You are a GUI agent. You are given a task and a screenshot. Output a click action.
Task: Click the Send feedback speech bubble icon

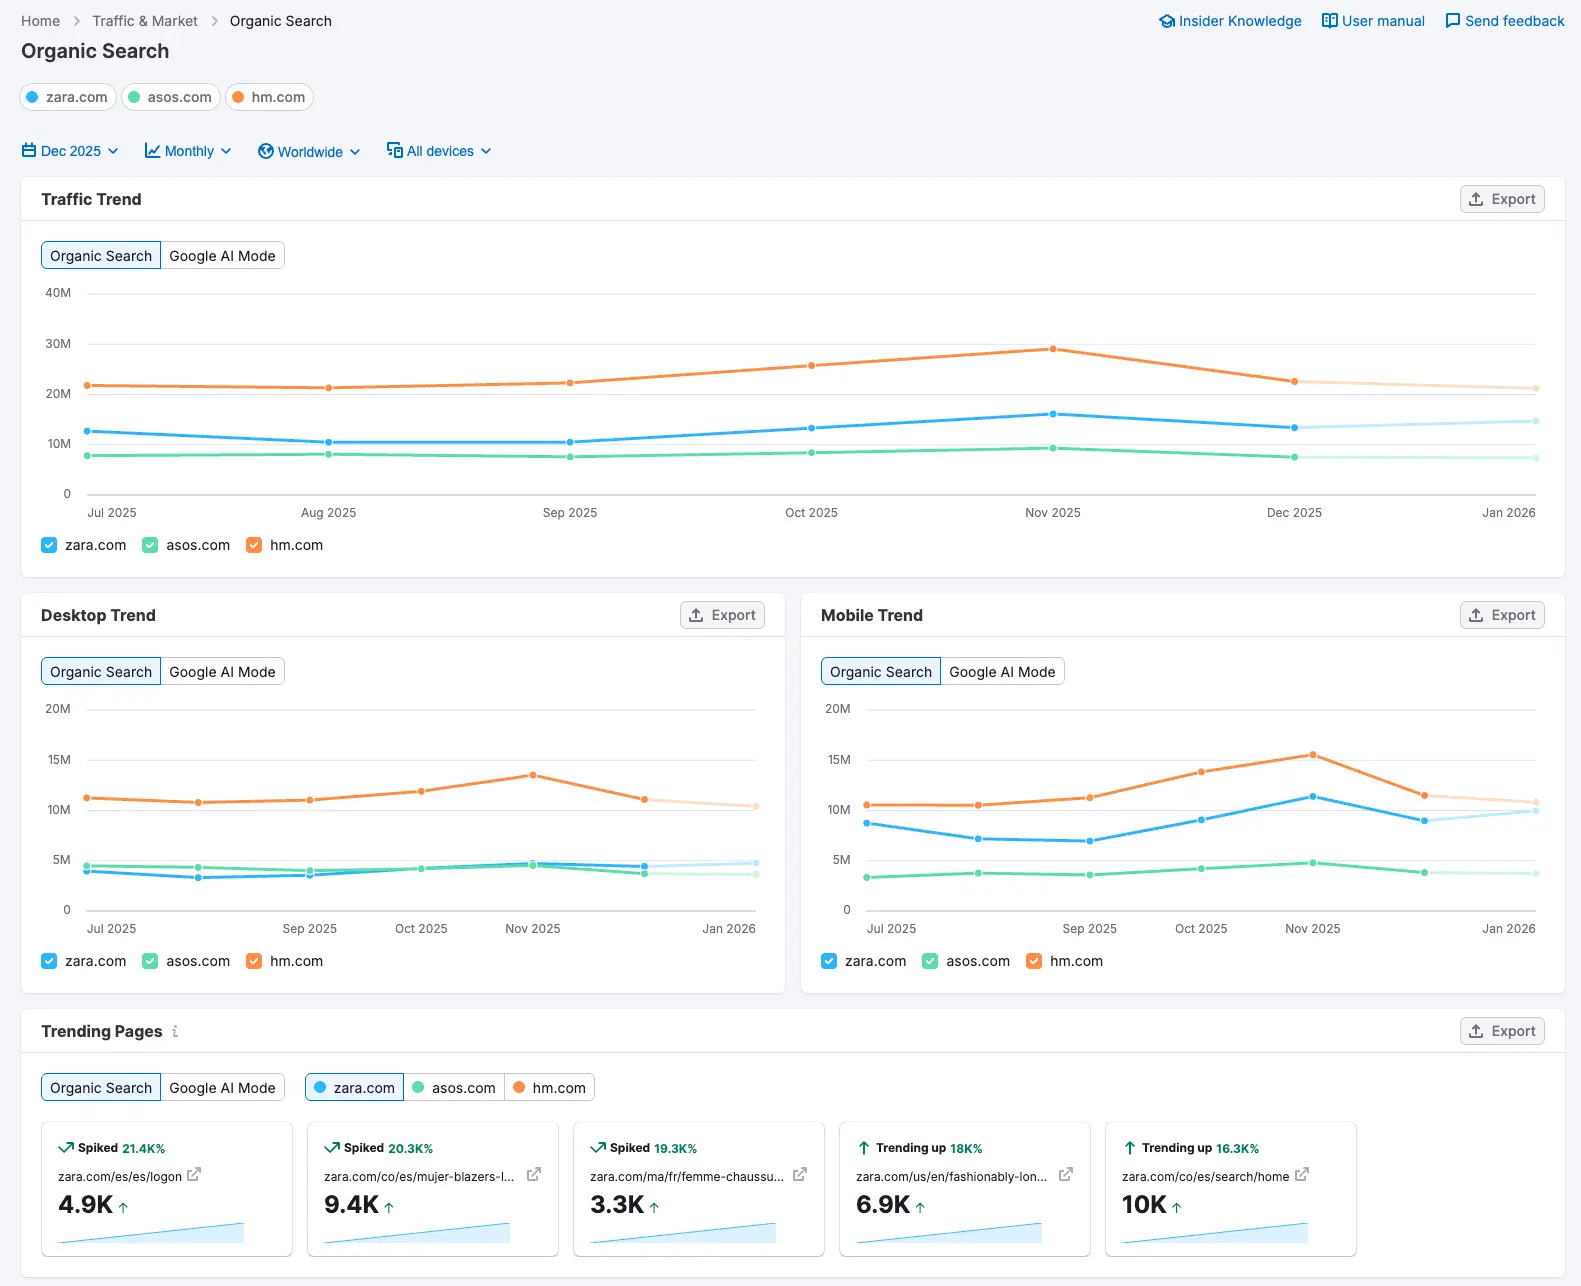coord(1452,21)
